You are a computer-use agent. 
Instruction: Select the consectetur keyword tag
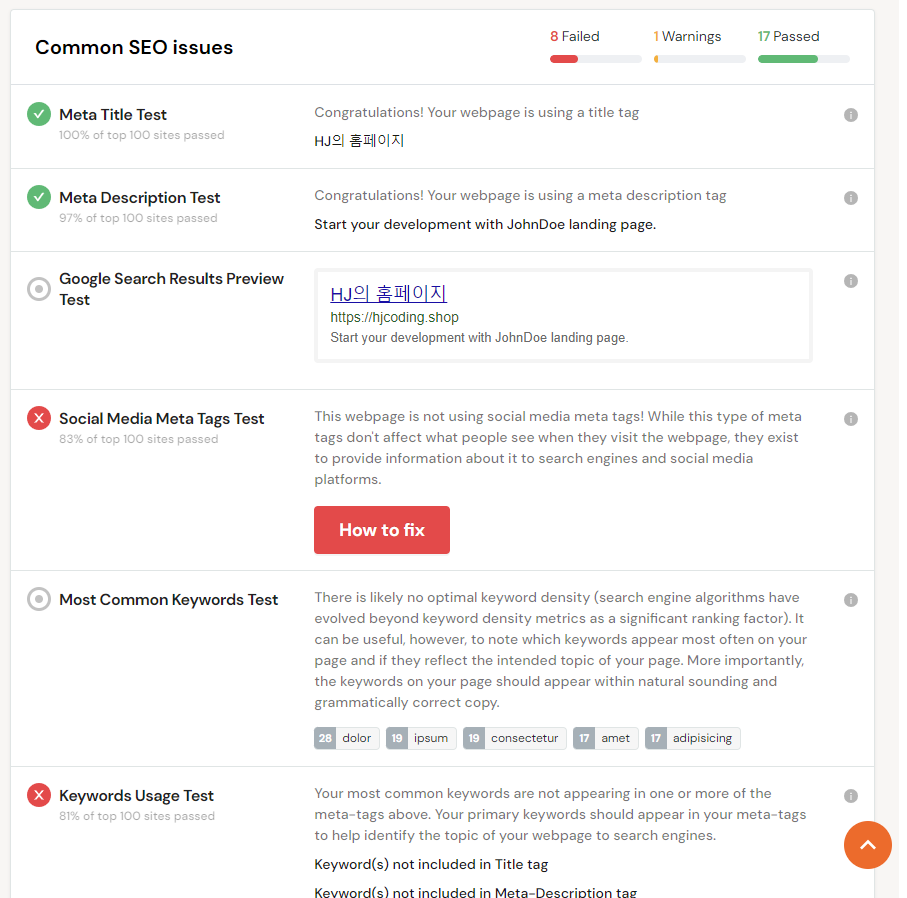[x=514, y=738]
